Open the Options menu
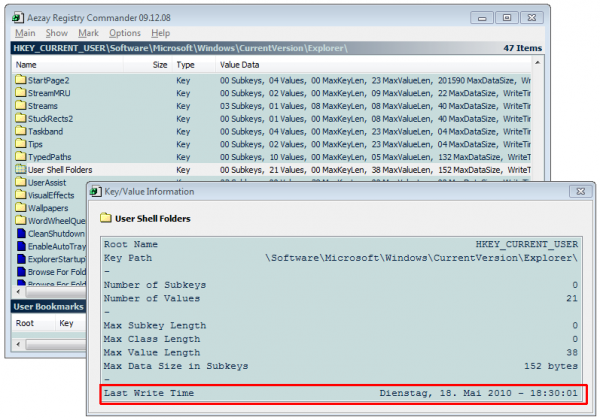600x420 pixels. [x=125, y=33]
